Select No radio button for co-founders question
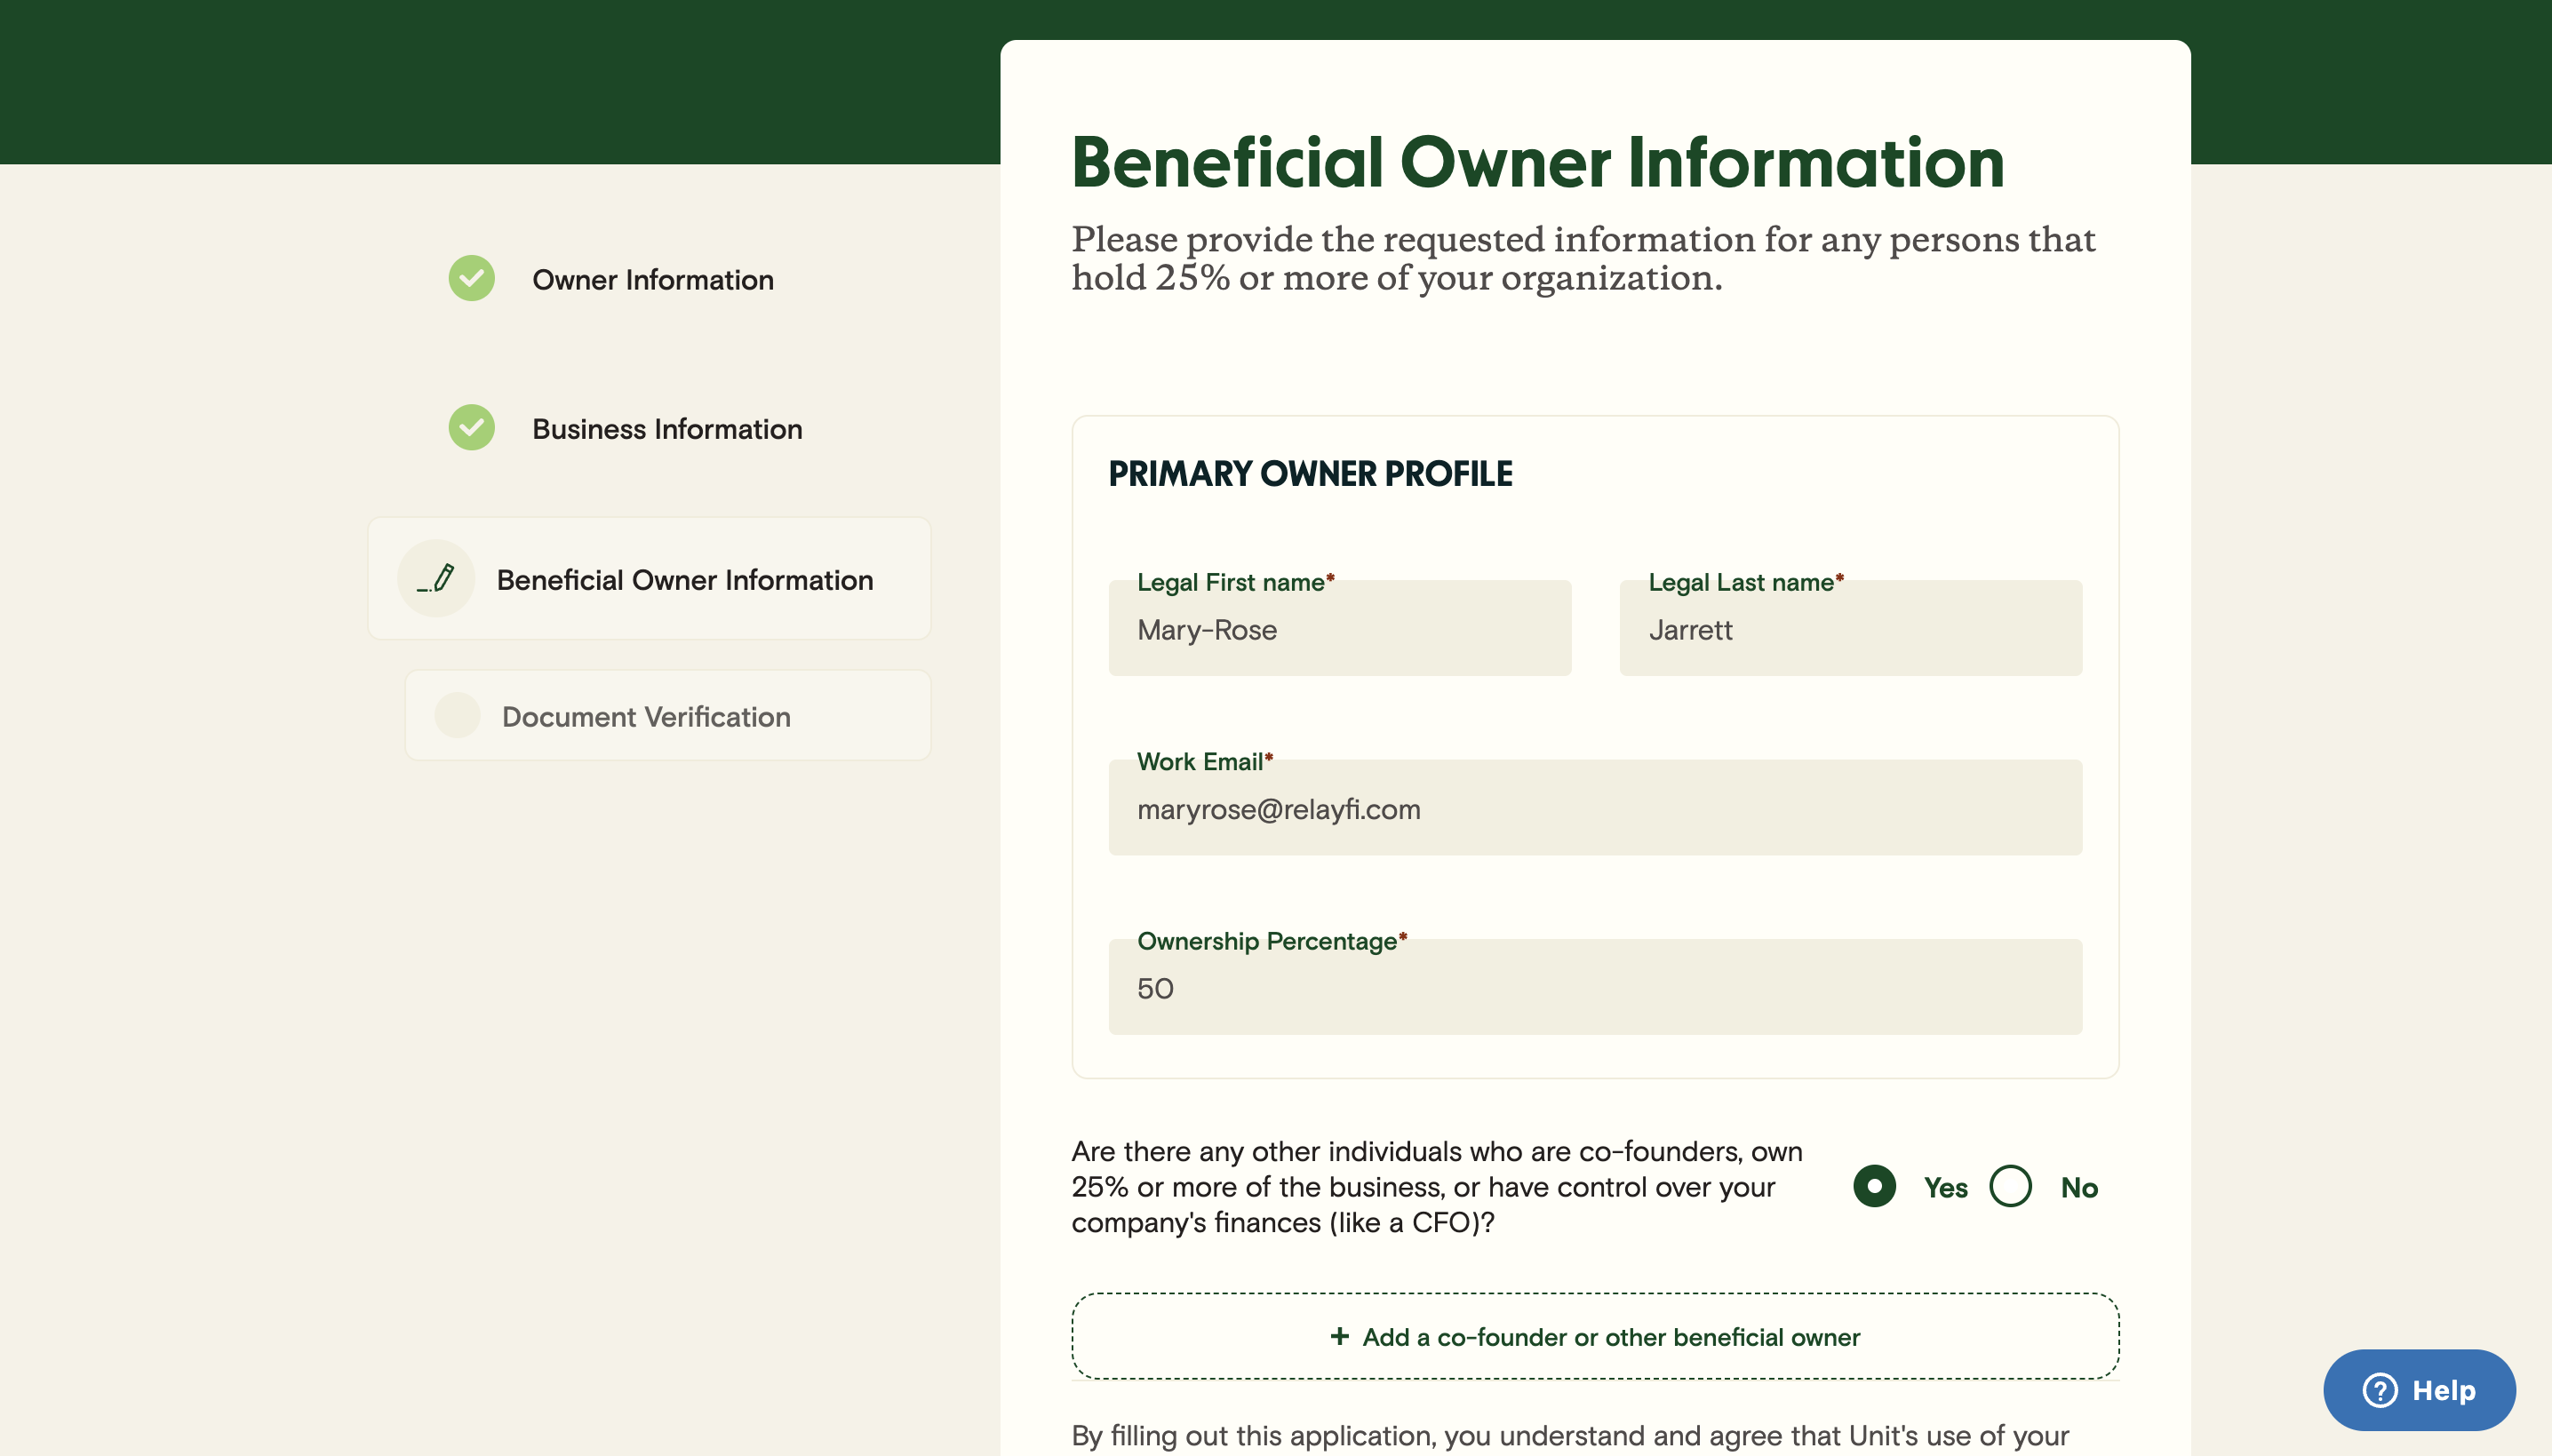This screenshot has width=2552, height=1456. pyautogui.click(x=2010, y=1186)
